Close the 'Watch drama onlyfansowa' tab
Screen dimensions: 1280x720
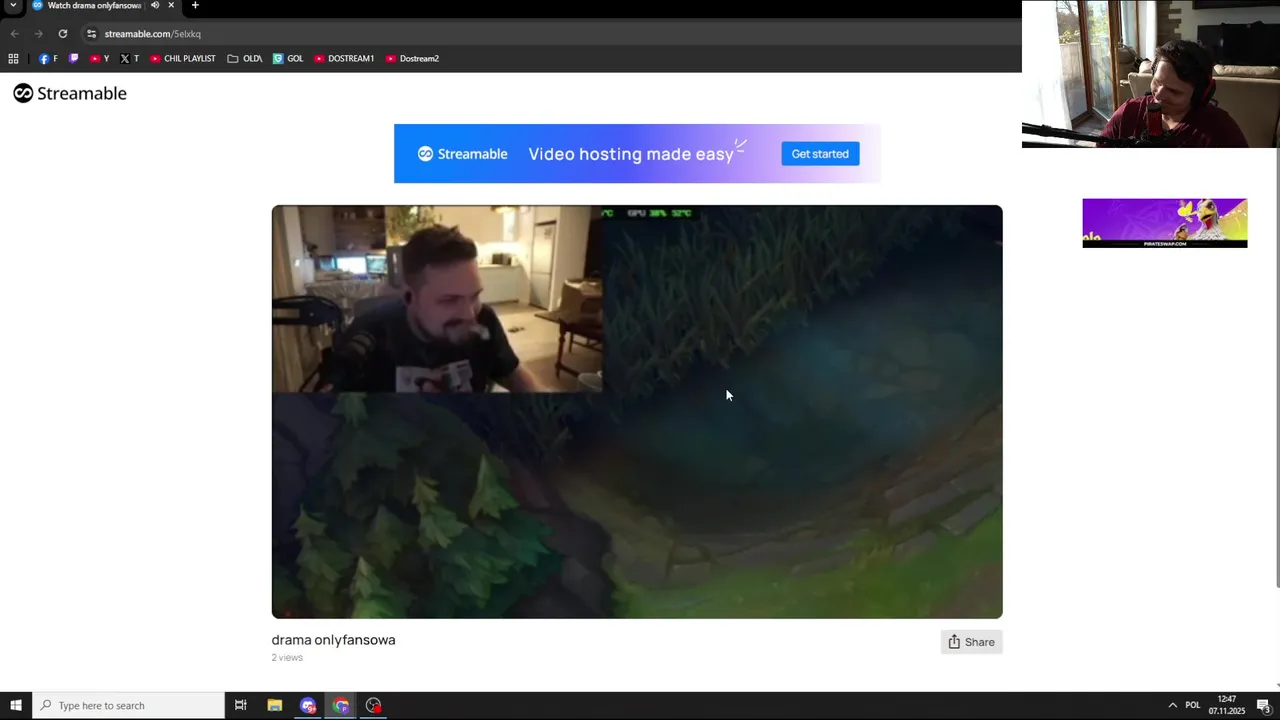click(171, 5)
